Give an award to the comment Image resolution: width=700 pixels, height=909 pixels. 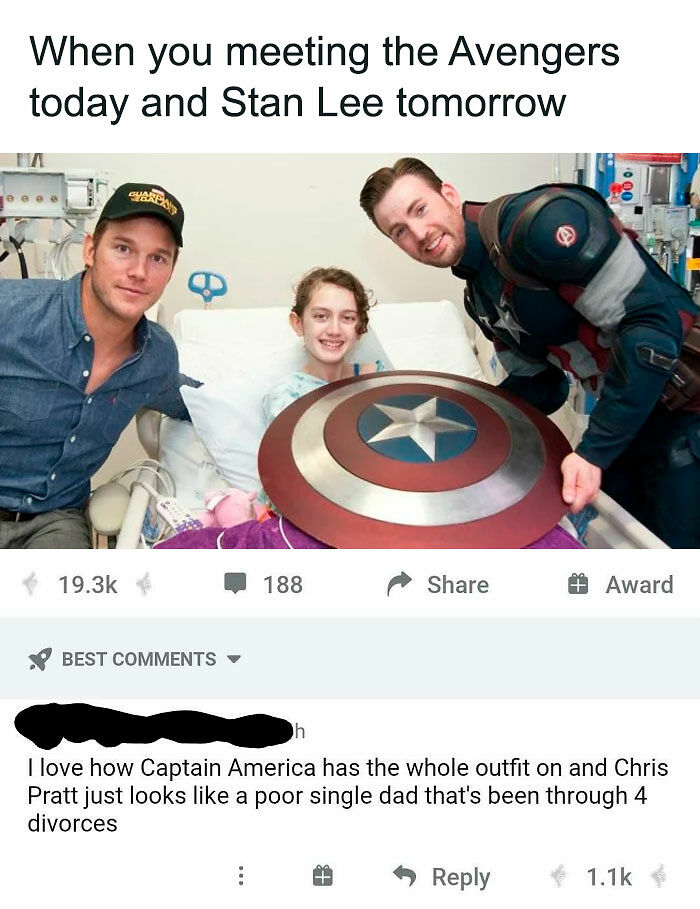(322, 876)
